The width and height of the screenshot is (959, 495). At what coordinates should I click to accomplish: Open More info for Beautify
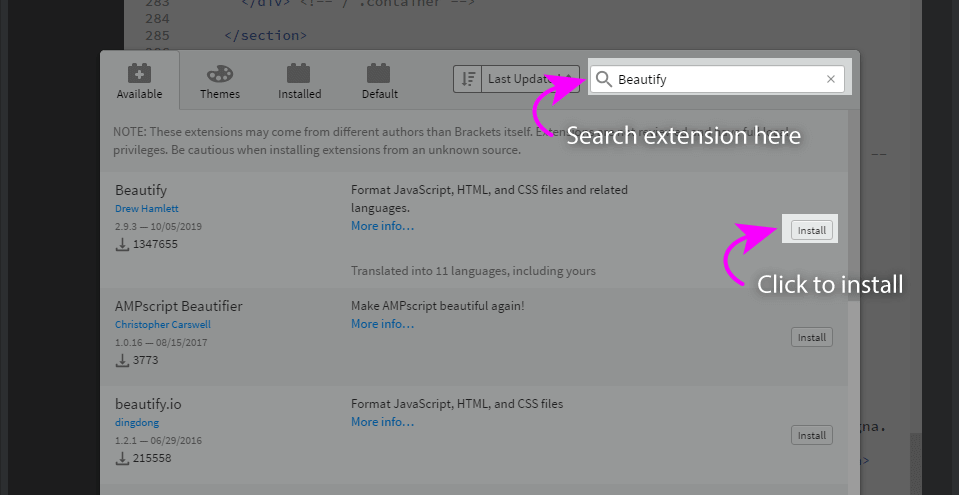point(382,226)
